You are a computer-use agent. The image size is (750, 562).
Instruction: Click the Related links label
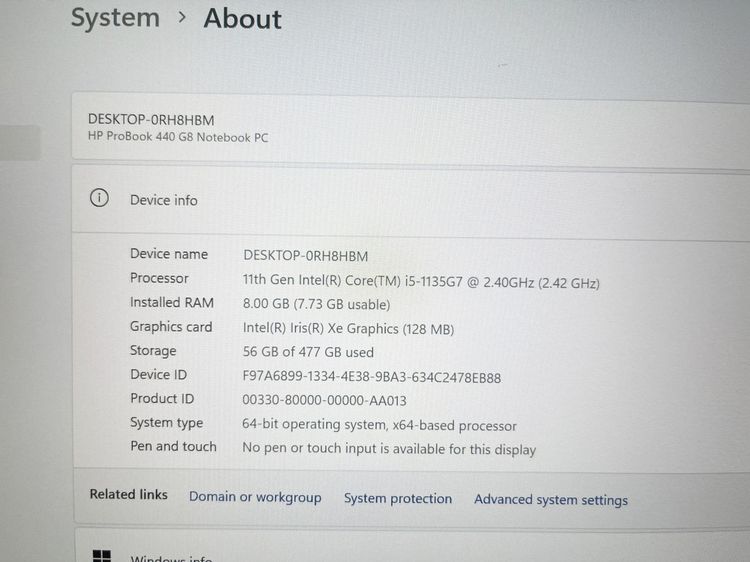point(129,494)
